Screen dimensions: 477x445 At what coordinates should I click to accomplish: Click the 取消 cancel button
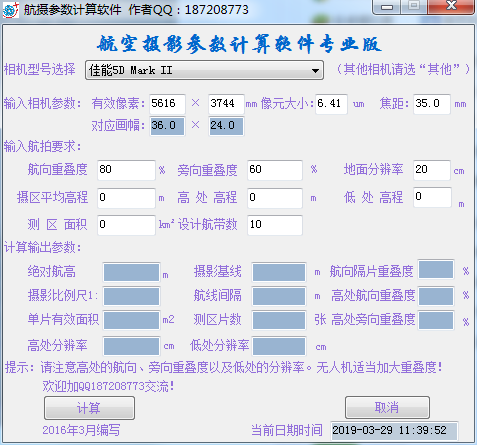[387, 407]
